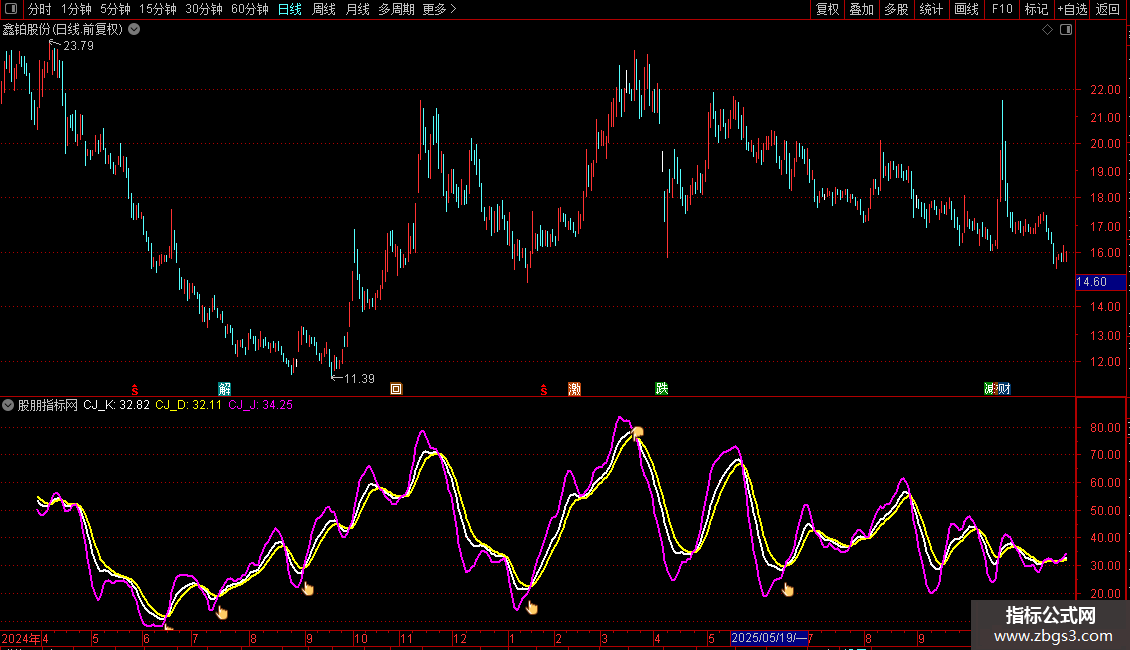Click the 返回 back button
This screenshot has width=1130, height=650.
pos(1108,9)
